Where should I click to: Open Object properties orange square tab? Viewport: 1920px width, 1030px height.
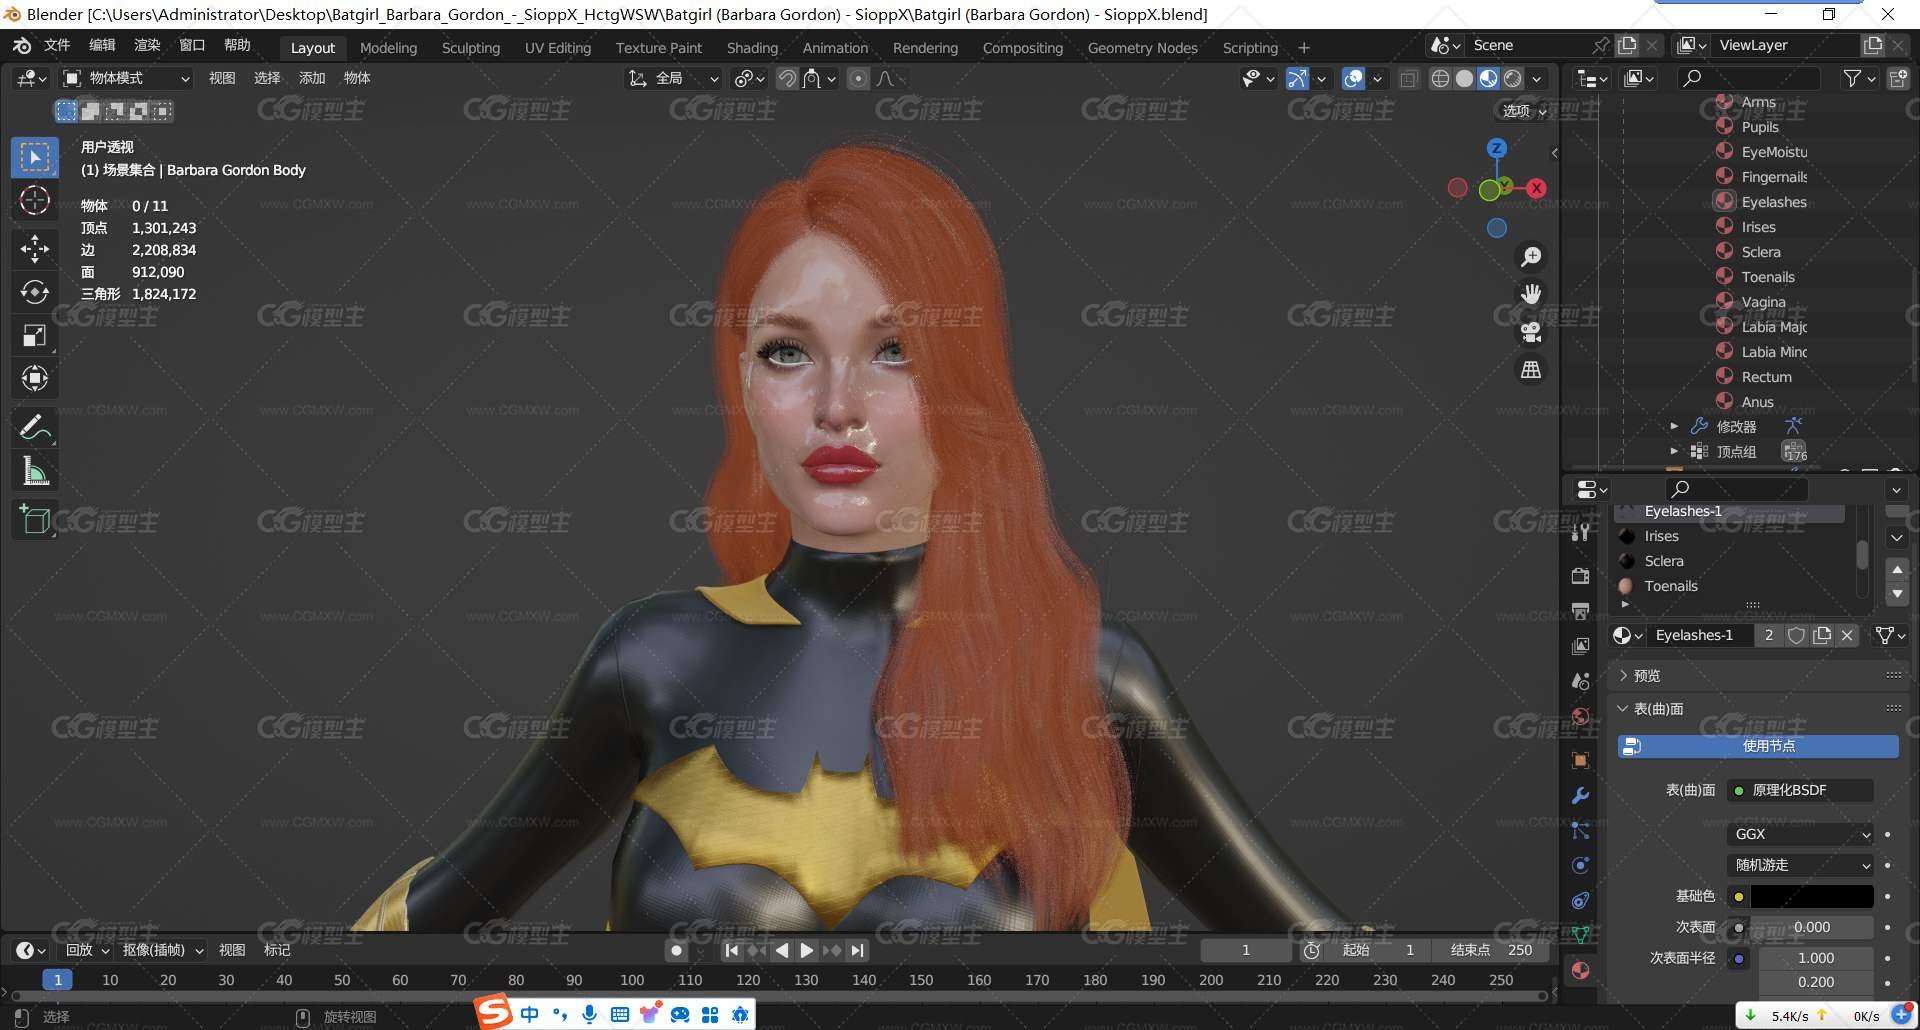click(x=1581, y=760)
